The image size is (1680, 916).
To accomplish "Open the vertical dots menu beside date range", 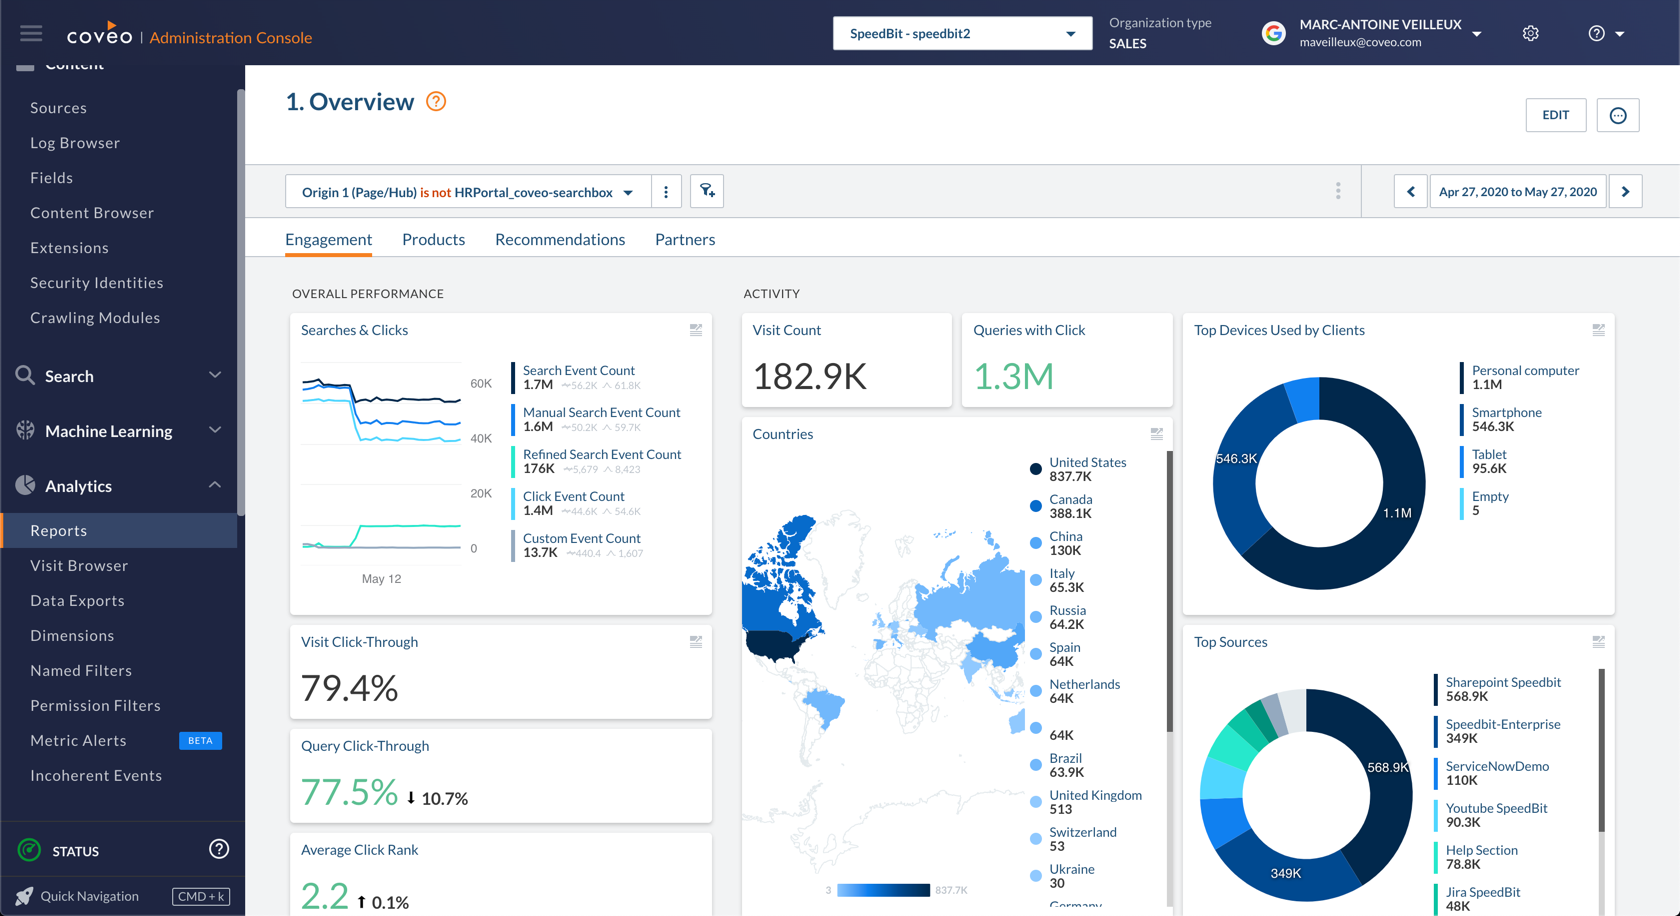I will pos(1338,191).
